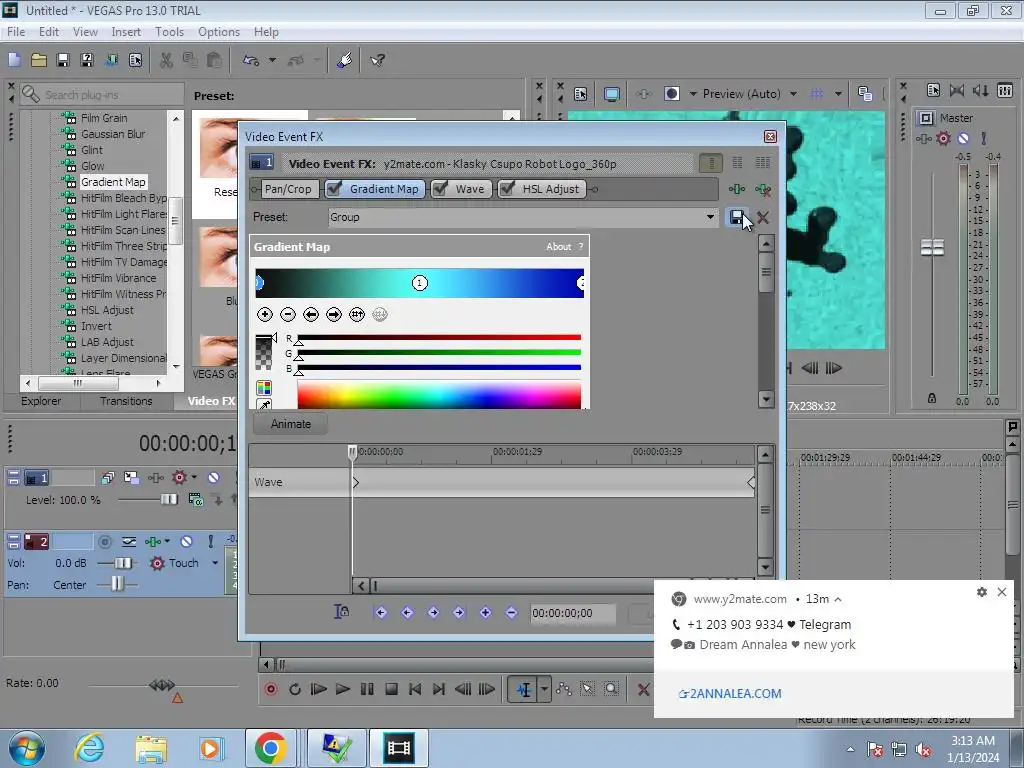Stop playback in transport bar
The width and height of the screenshot is (1024, 768).
[x=391, y=689]
